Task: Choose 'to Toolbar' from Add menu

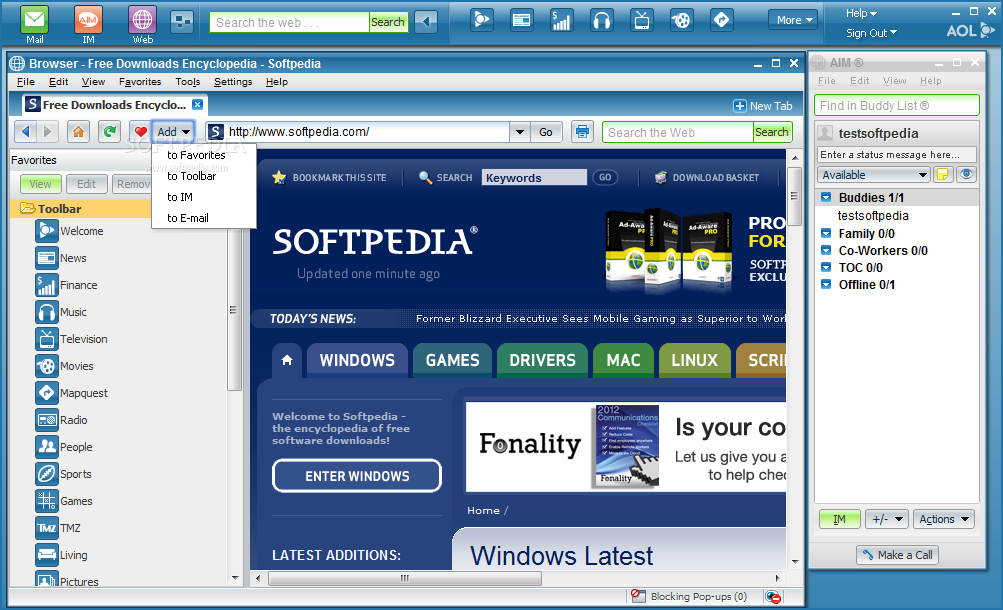Action: point(192,176)
